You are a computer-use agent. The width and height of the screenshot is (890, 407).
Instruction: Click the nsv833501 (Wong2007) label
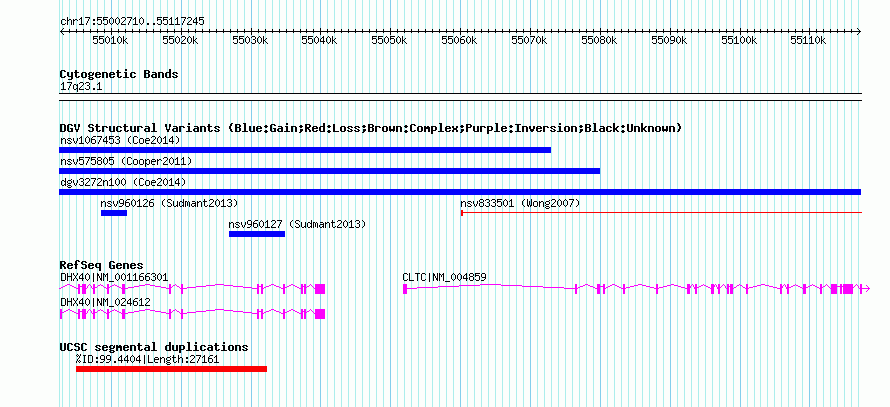click(520, 203)
